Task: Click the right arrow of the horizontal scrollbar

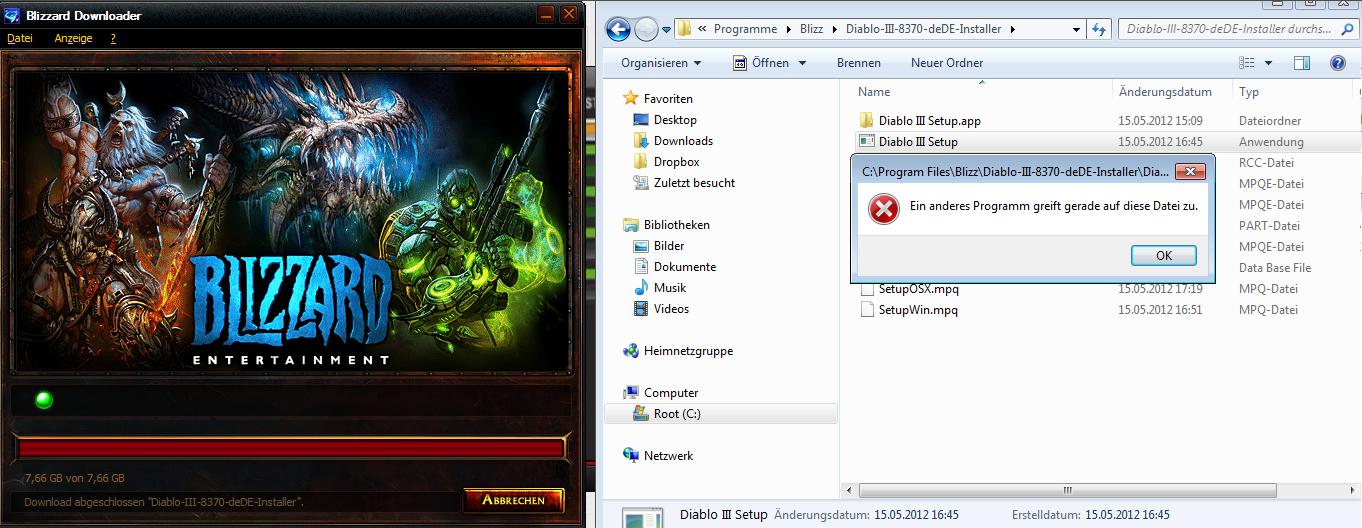Action: (x=1353, y=490)
